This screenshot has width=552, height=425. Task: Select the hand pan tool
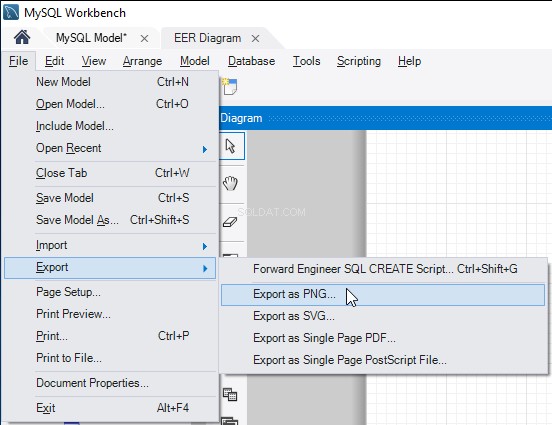(231, 183)
